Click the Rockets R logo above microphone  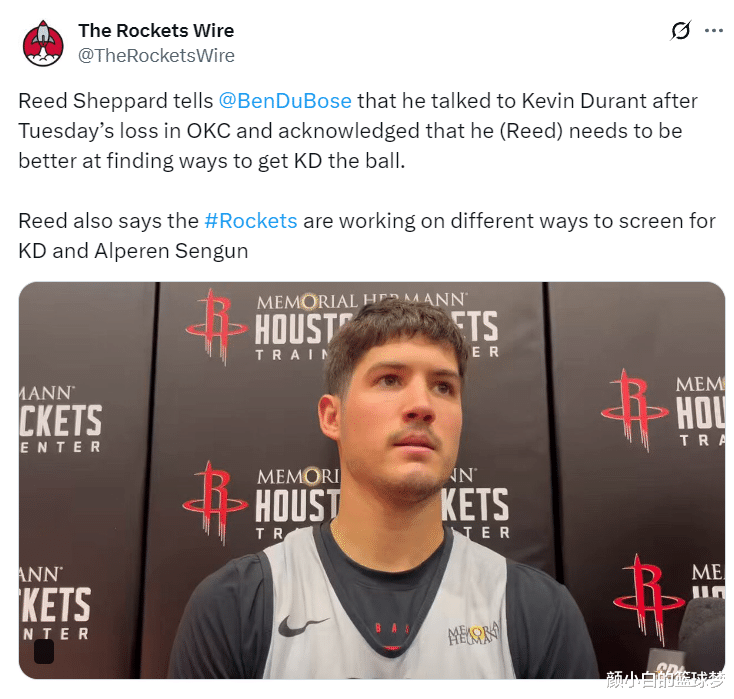(x=648, y=600)
